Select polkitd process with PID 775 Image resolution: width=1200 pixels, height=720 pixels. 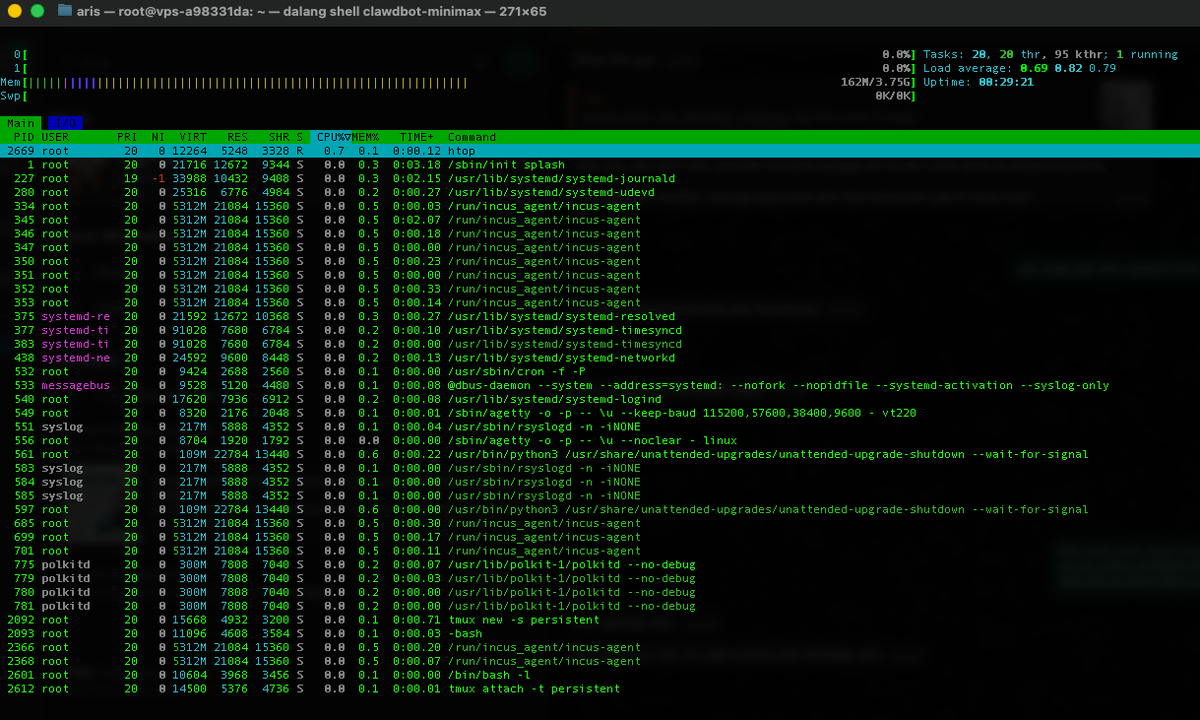600,565
